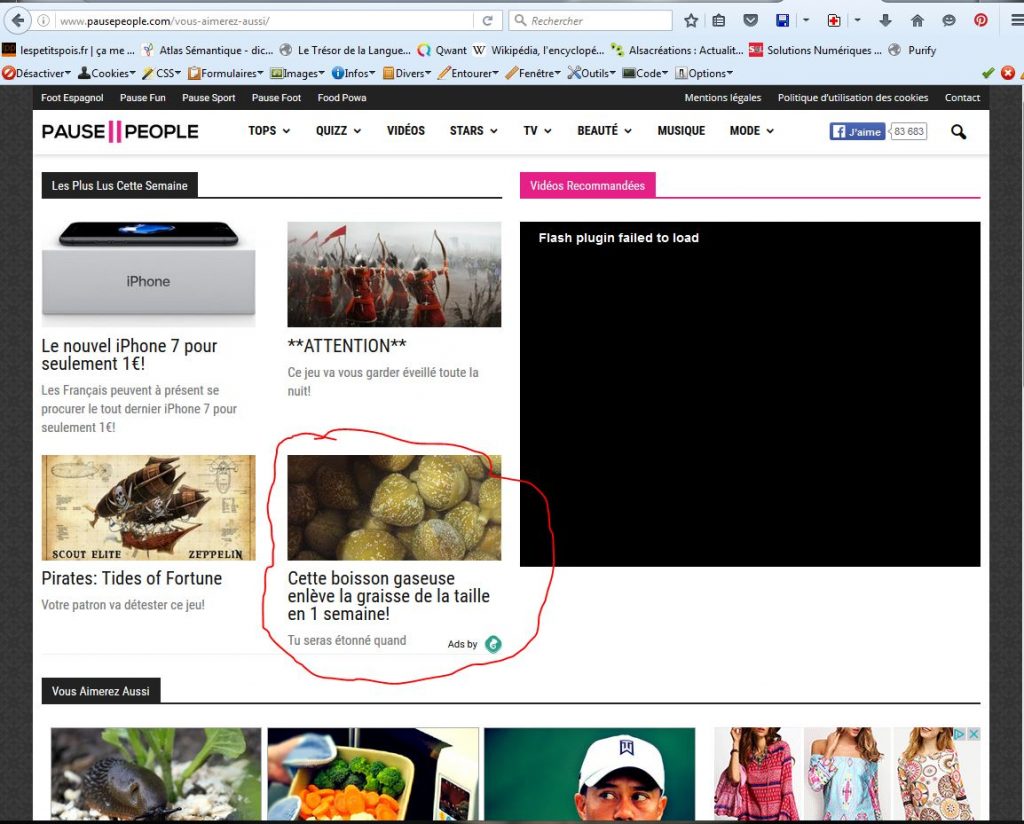The image size is (1024, 824).
Task: Open the iPhone 7 article headline
Action: 129,354
